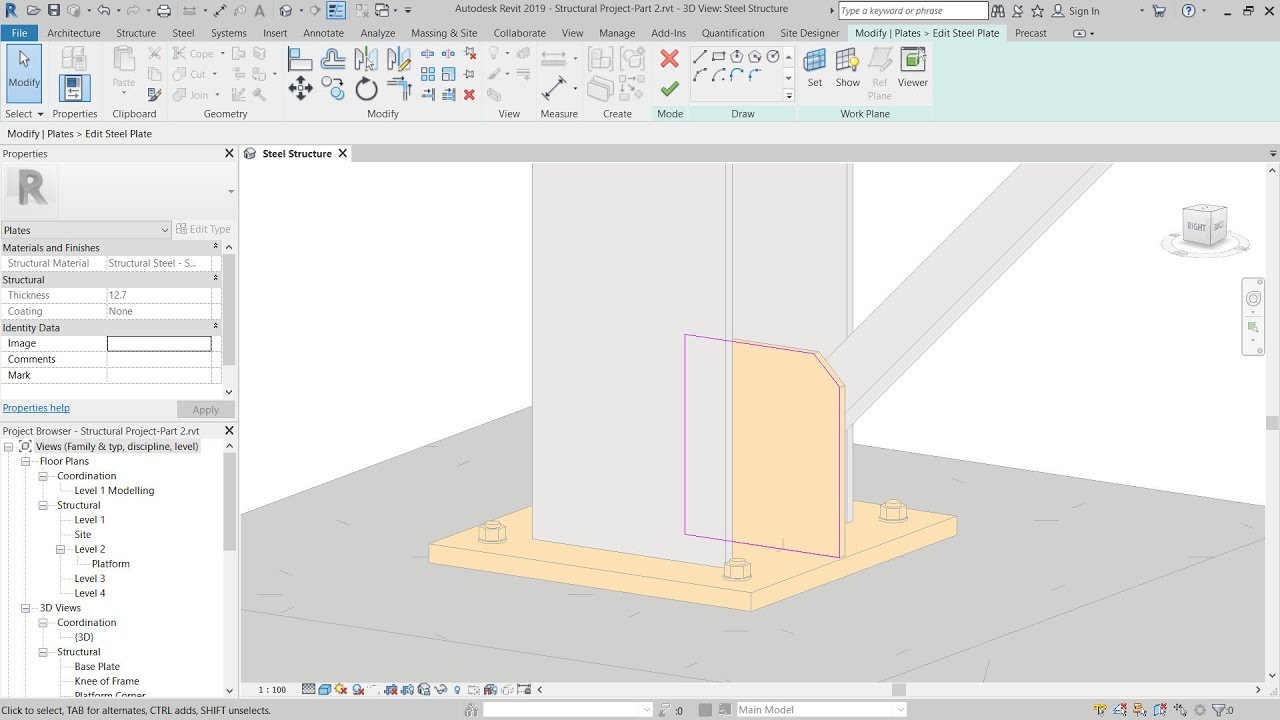Click Set in the Work Plane panel
Screen dimensions: 1280x720
[815, 64]
